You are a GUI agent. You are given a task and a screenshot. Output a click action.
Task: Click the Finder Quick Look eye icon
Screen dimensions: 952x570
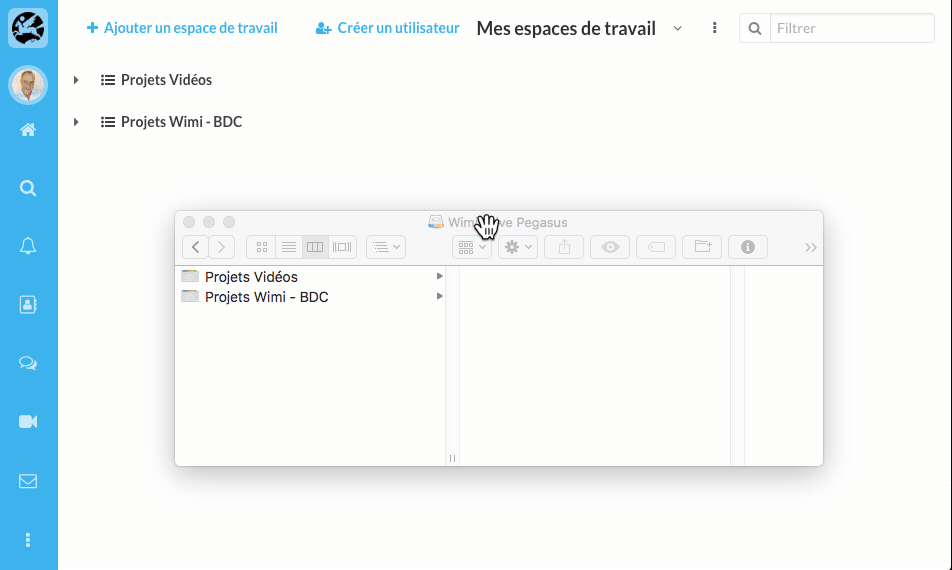(610, 247)
